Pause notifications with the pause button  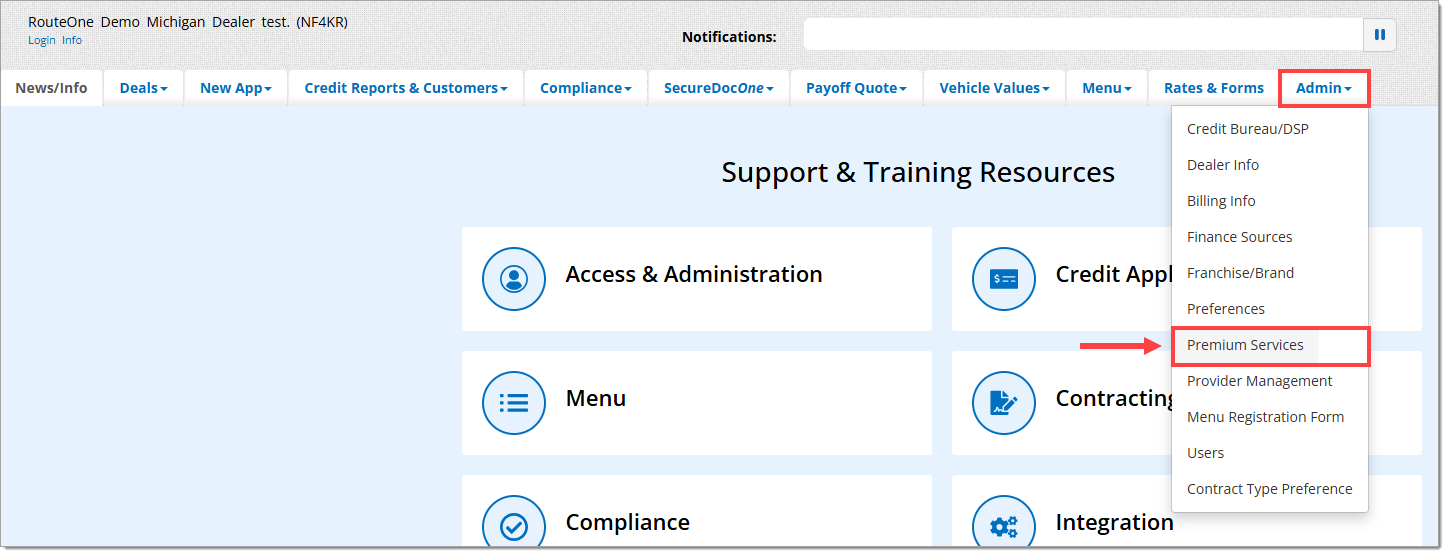(x=1379, y=35)
